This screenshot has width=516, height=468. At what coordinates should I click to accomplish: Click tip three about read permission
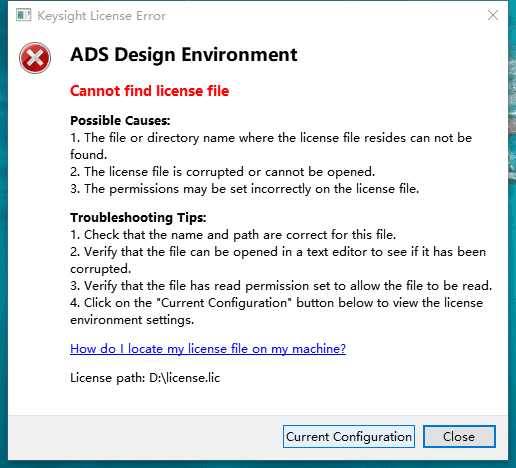[281, 286]
